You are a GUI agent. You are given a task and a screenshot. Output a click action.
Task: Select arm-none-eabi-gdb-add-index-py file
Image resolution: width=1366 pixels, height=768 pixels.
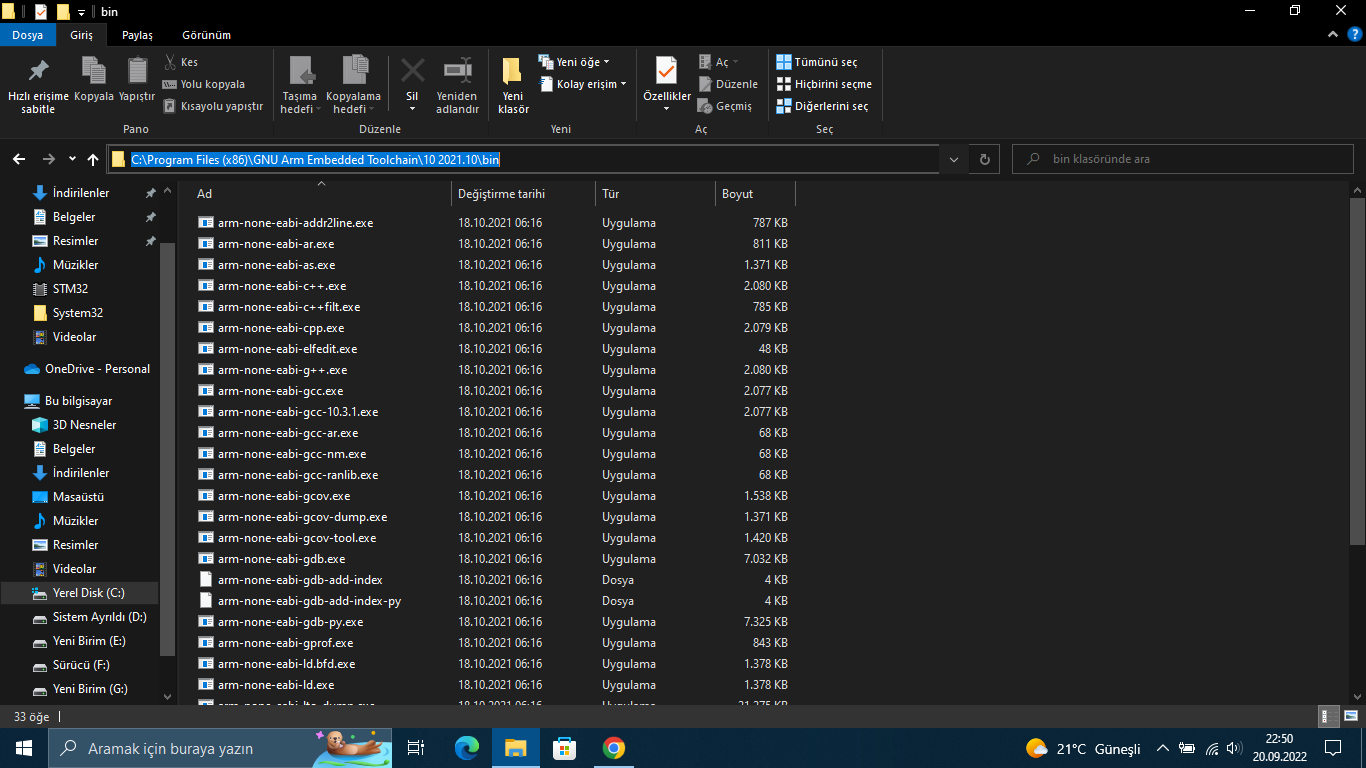[x=309, y=601]
